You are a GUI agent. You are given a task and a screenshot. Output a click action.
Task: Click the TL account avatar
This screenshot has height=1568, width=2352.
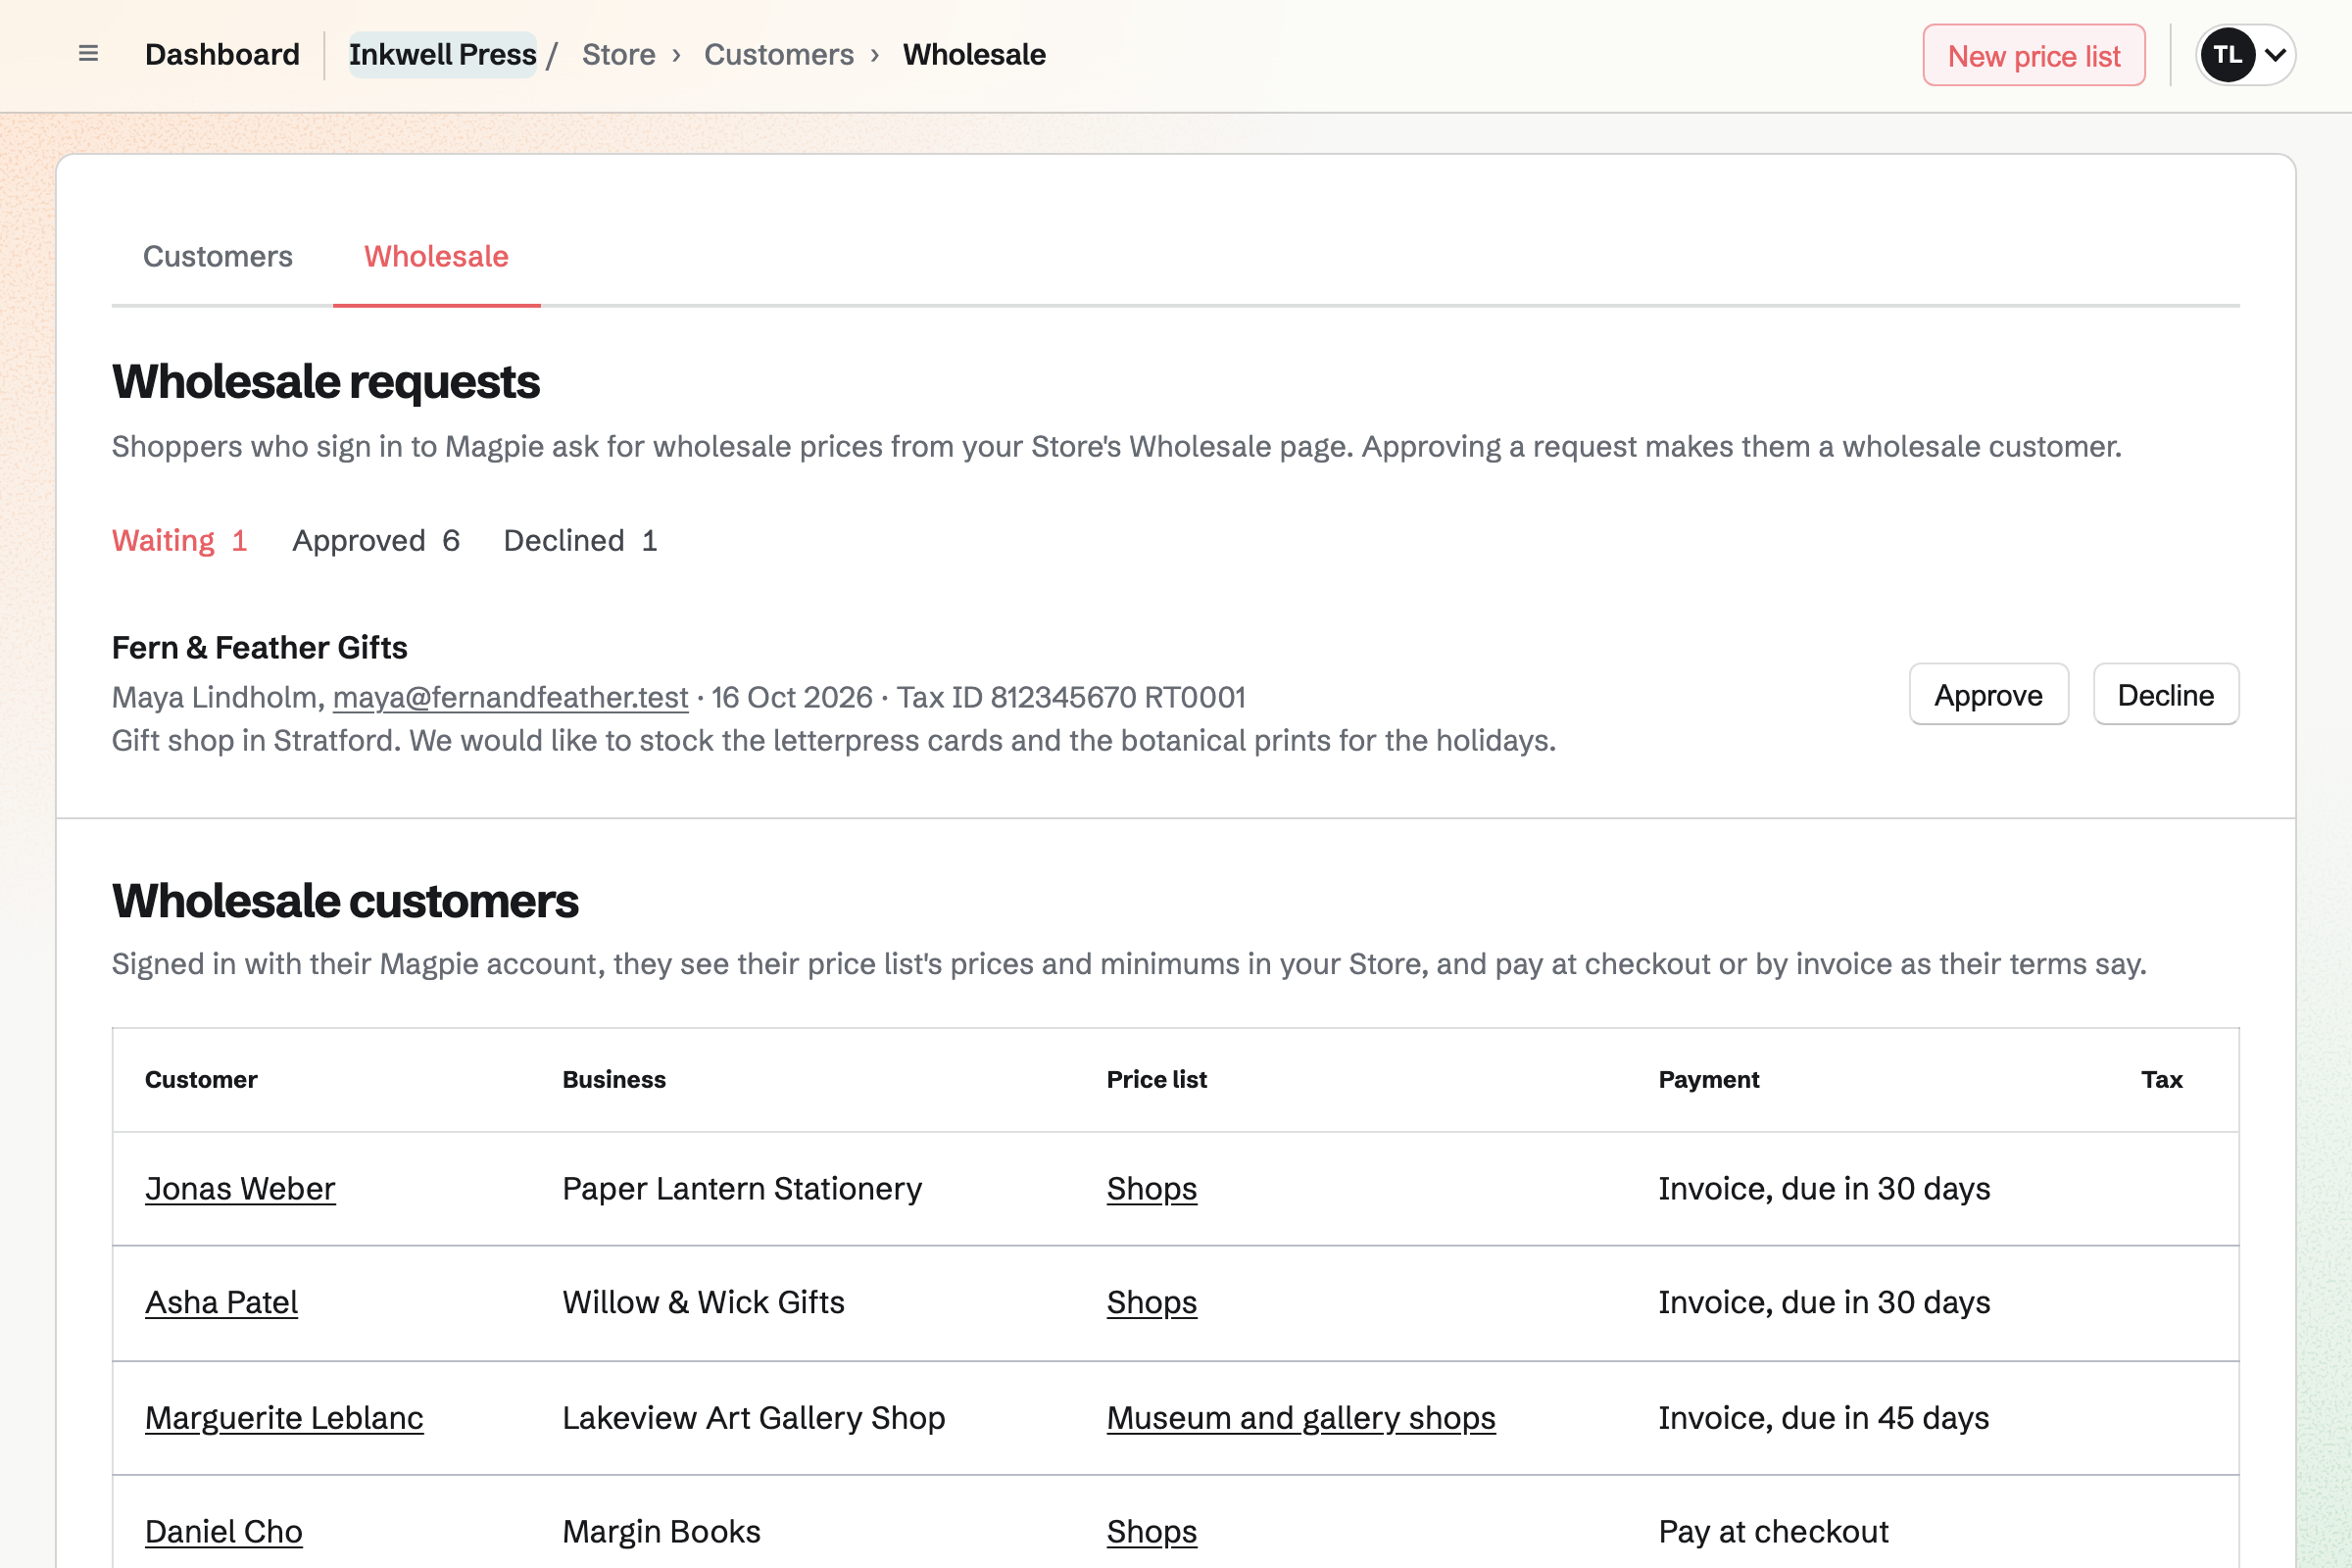[x=2227, y=55]
